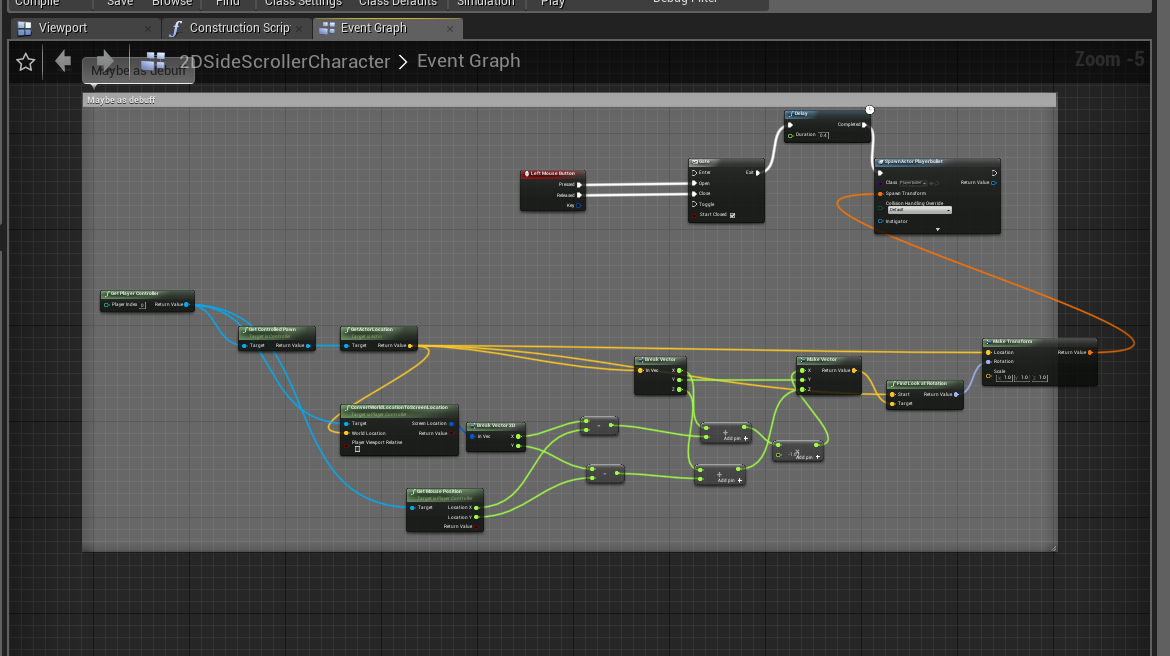Enable the Player Viewport Relative checkbox

click(x=357, y=449)
